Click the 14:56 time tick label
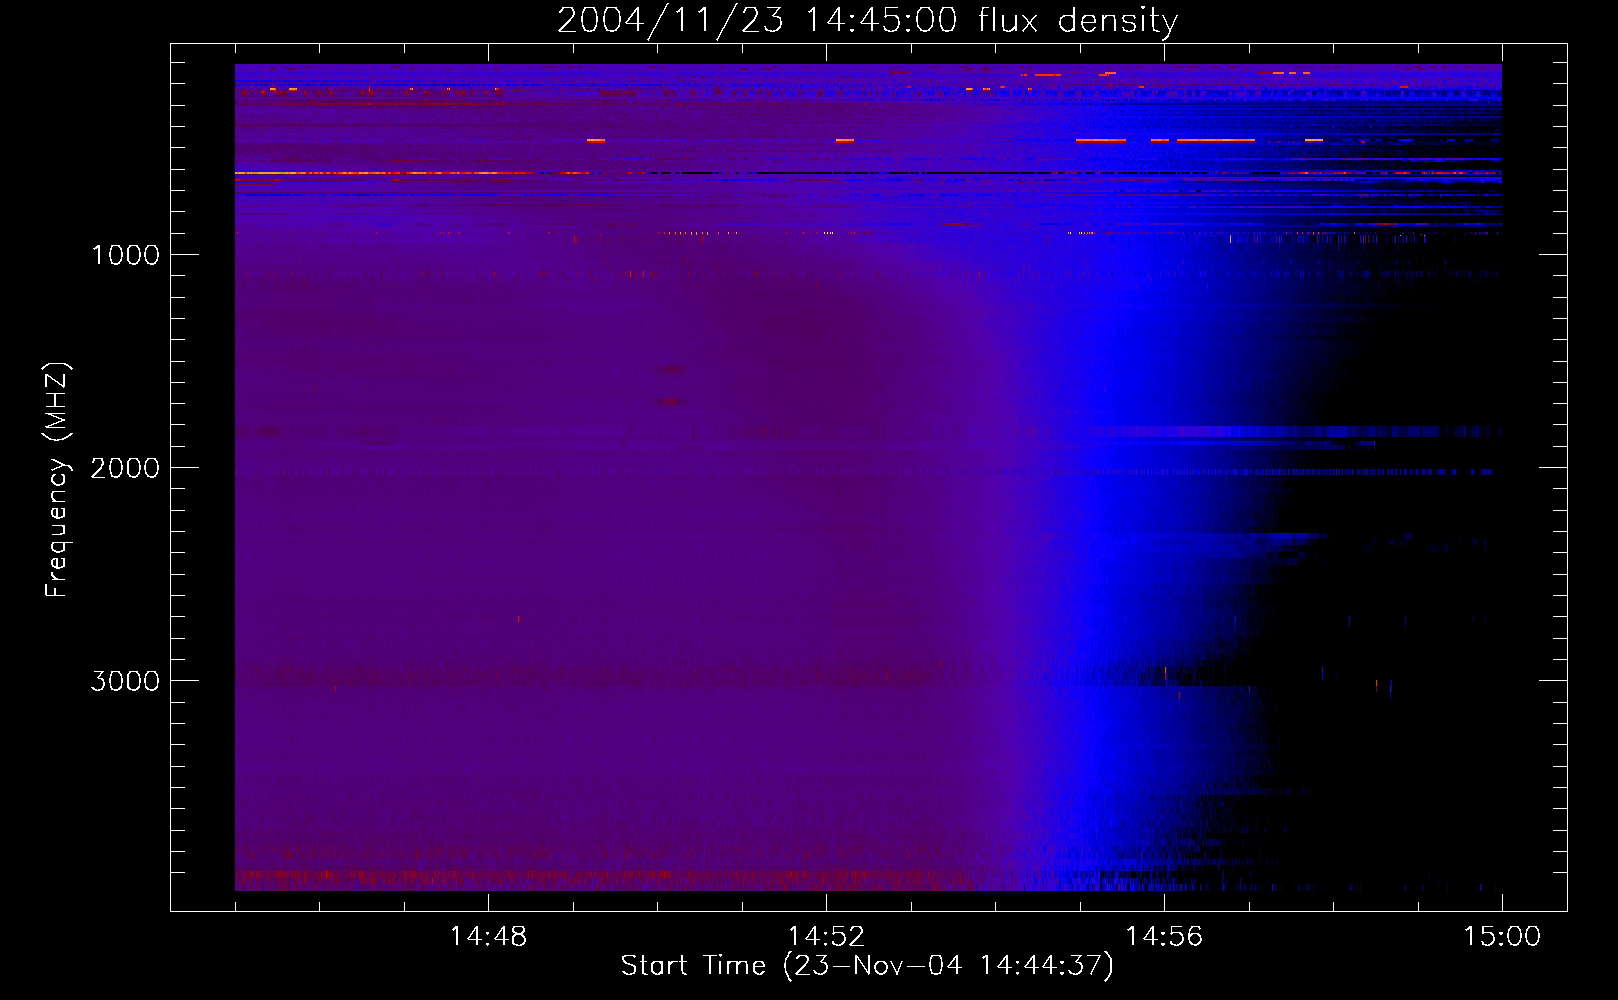Screen dimensions: 1618x1000 1164,937
